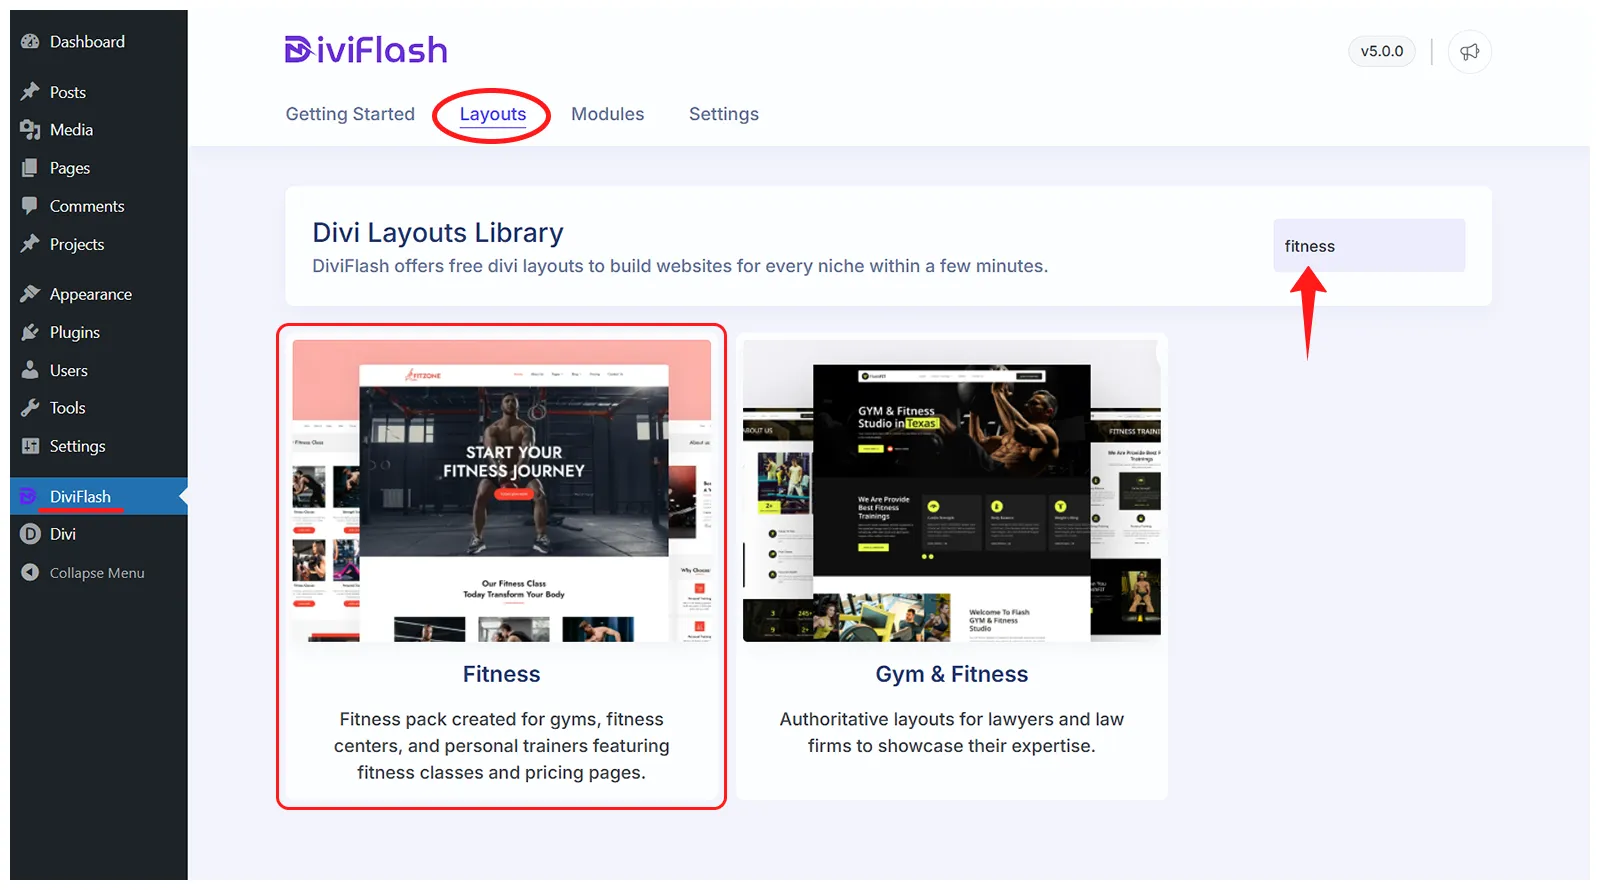The image size is (1600, 890).
Task: Click the fitness search input field
Action: pos(1368,246)
